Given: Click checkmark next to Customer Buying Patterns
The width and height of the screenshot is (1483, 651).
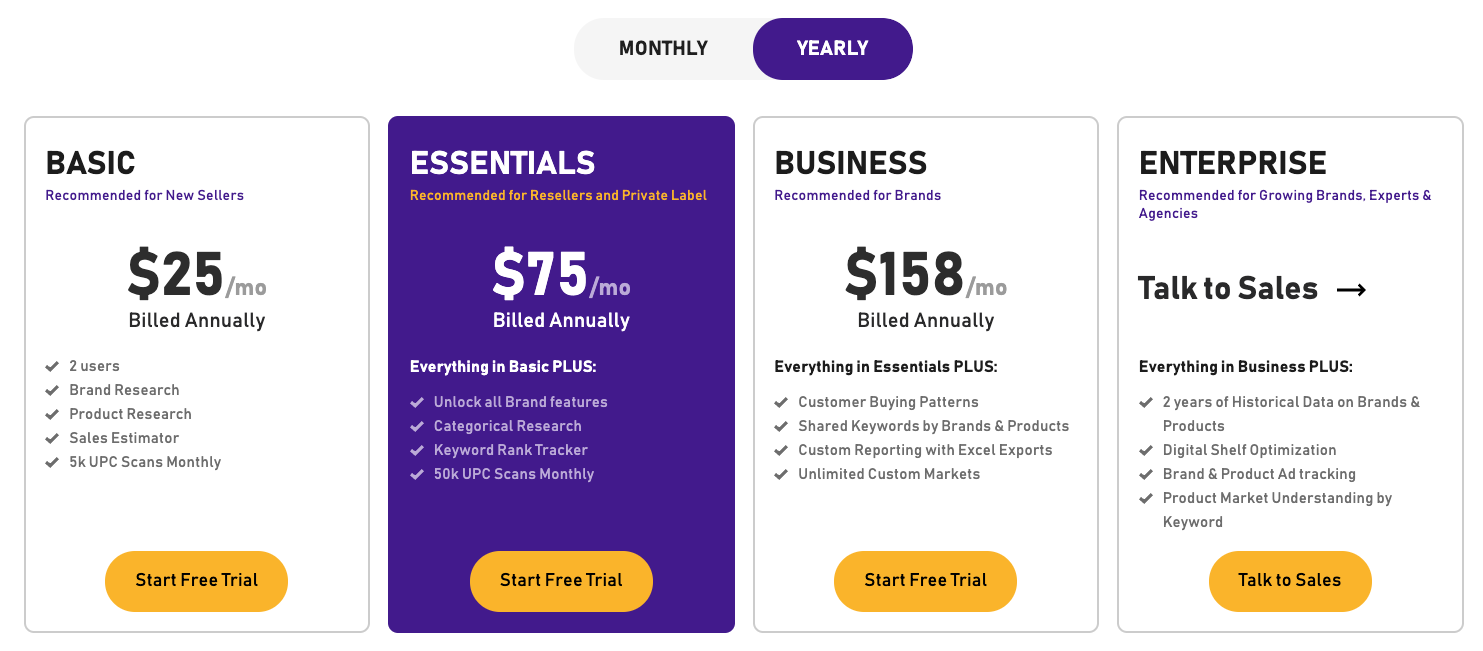Looking at the screenshot, I should pyautogui.click(x=781, y=402).
